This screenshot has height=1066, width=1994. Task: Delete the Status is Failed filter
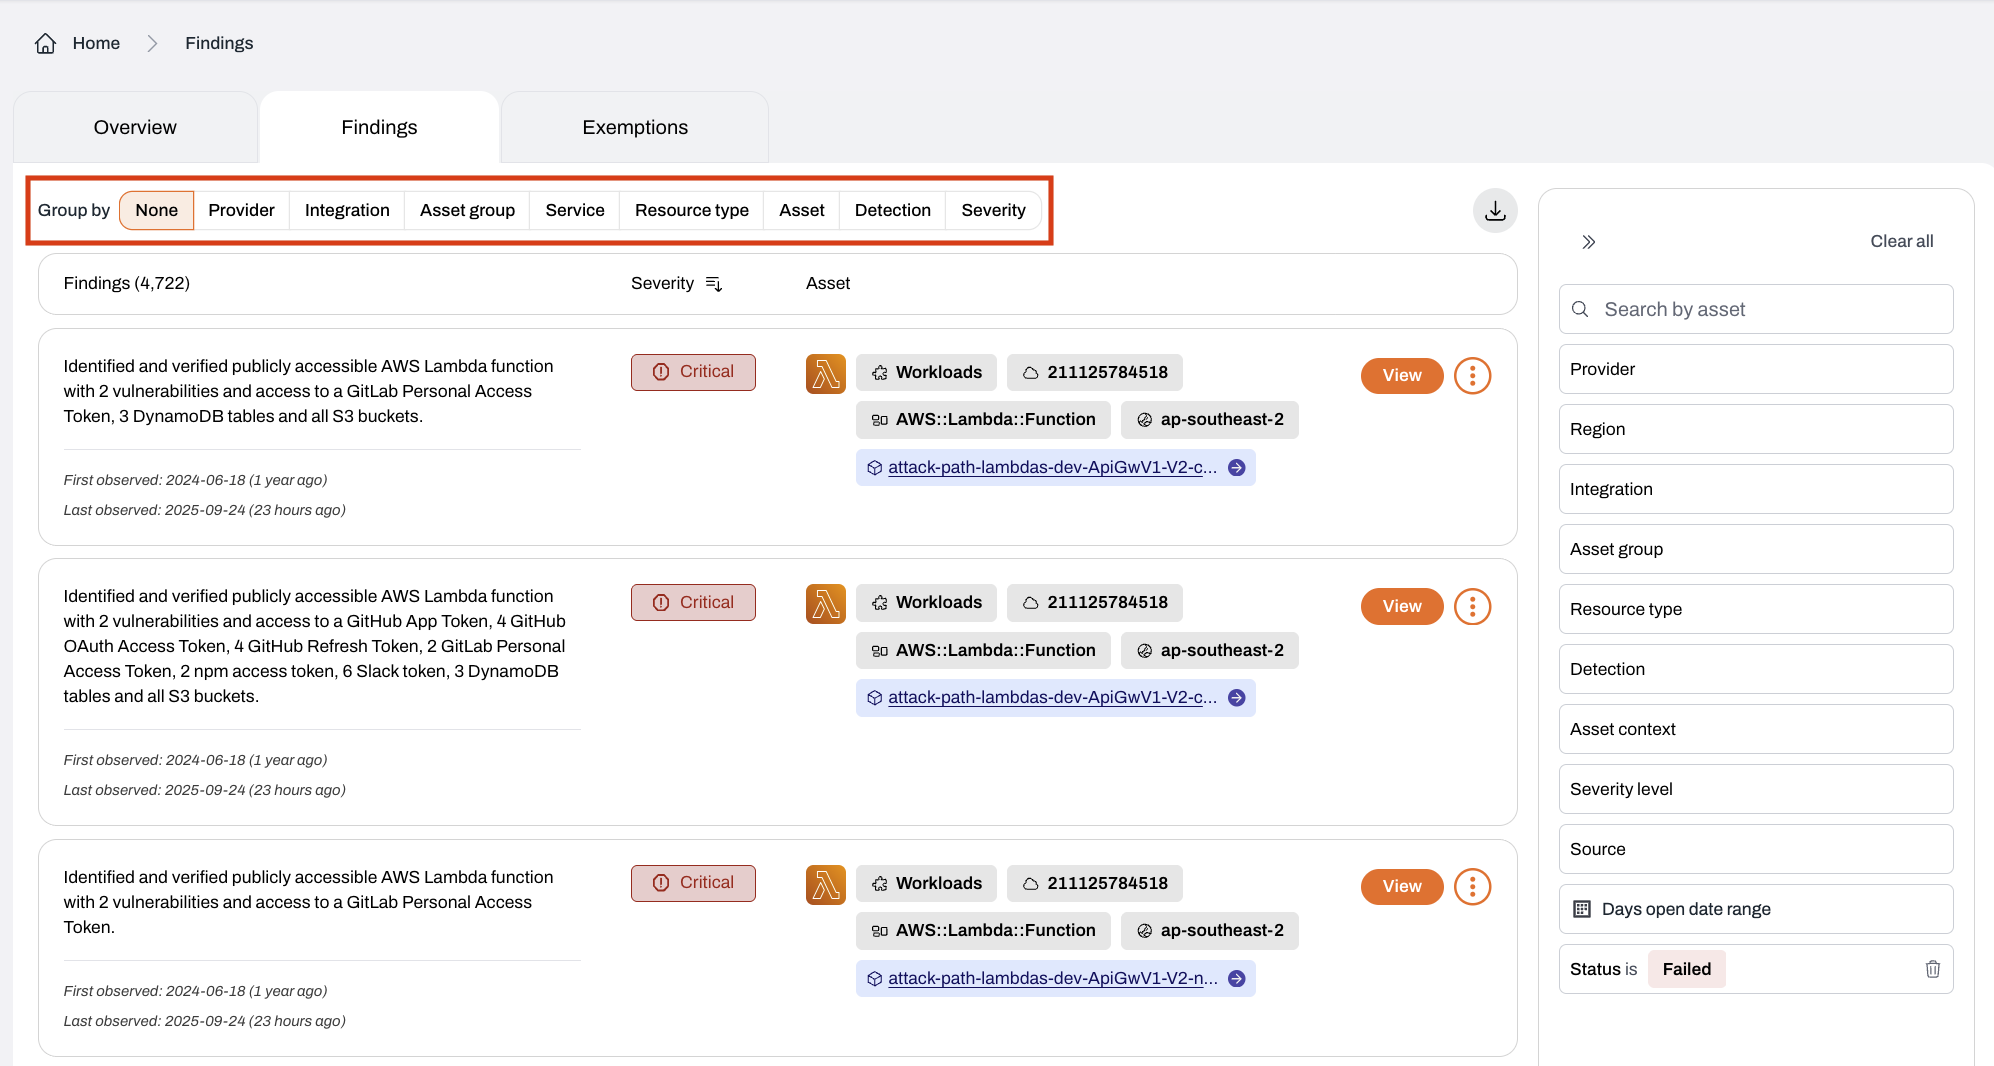tap(1933, 969)
